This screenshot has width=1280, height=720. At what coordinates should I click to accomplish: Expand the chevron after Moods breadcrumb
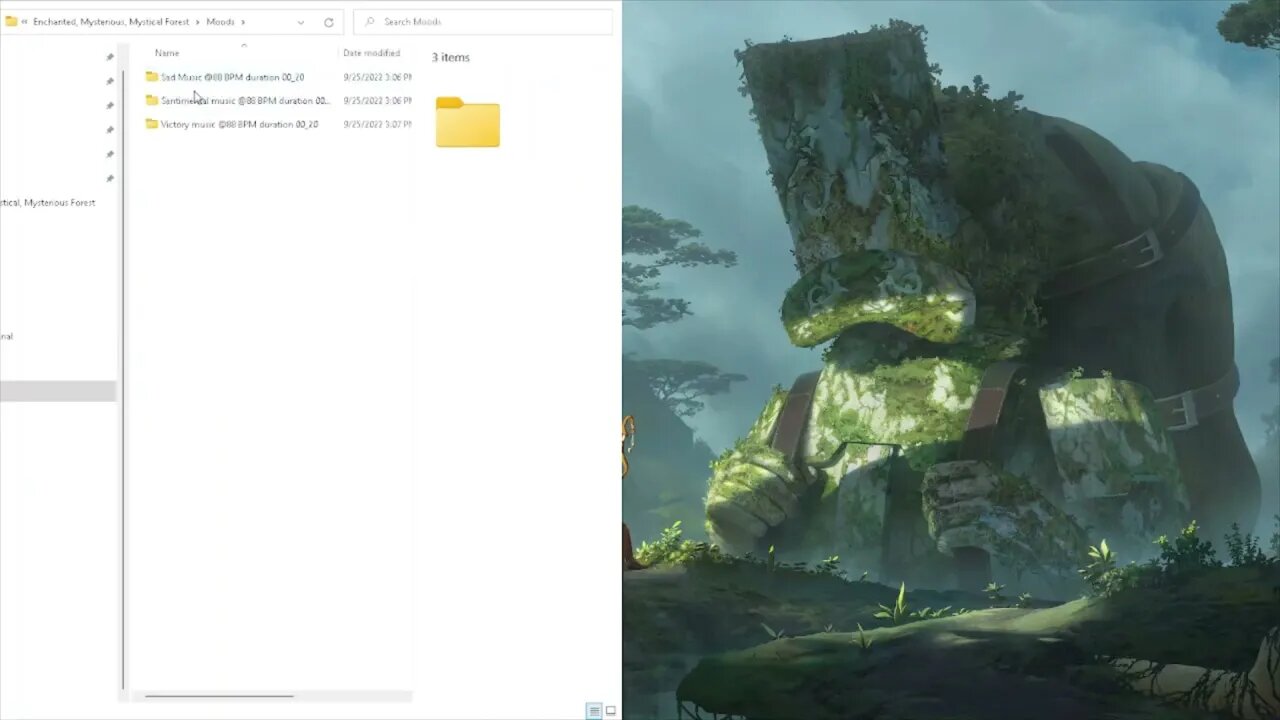(243, 21)
